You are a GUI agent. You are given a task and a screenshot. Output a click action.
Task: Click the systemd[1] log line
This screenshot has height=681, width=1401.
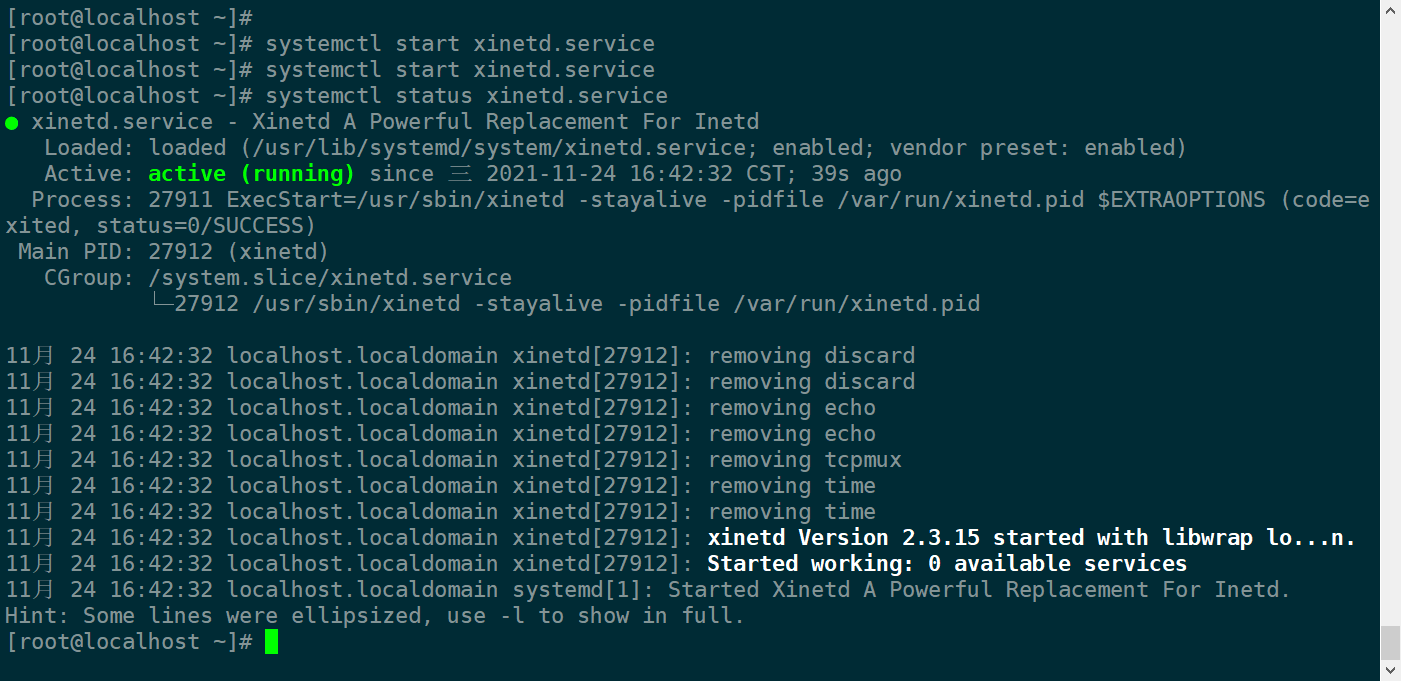pos(648,590)
